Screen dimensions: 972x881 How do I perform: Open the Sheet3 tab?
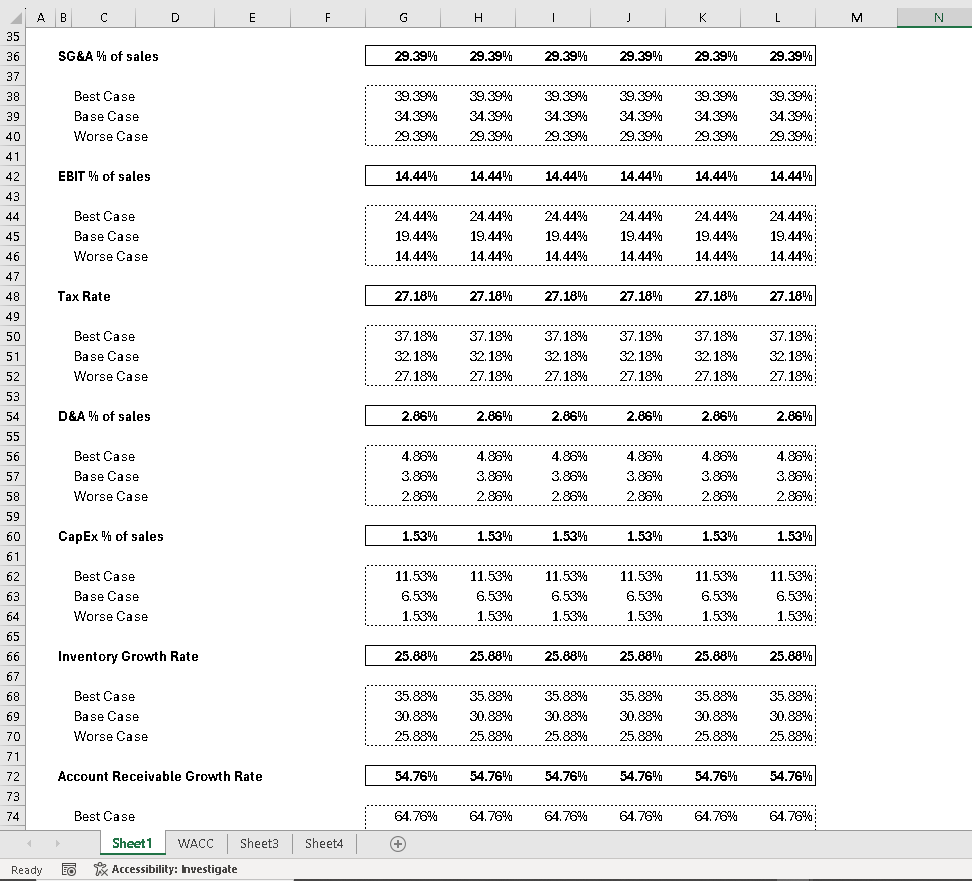259,843
